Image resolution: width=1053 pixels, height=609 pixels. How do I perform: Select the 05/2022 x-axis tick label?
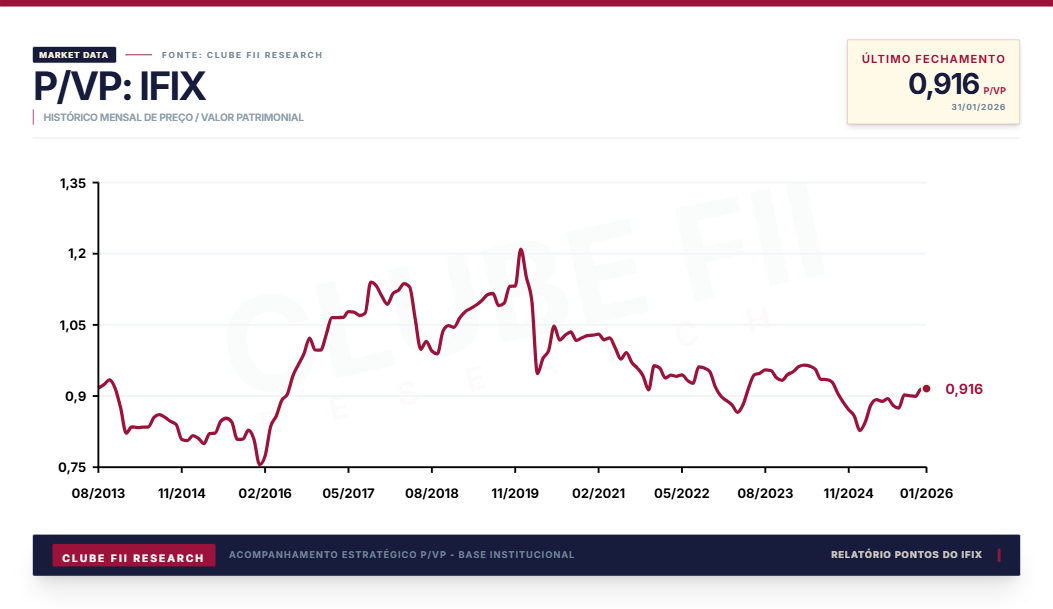(681, 493)
